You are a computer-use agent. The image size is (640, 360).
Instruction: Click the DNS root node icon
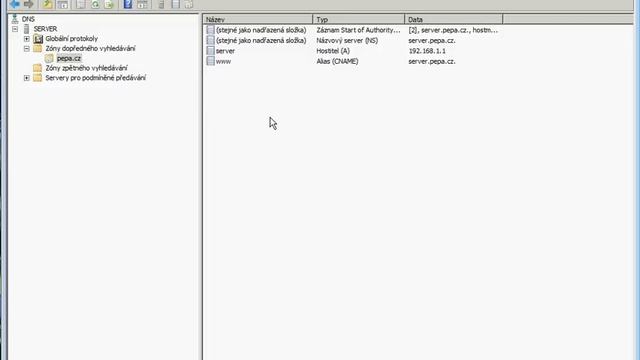coord(15,19)
